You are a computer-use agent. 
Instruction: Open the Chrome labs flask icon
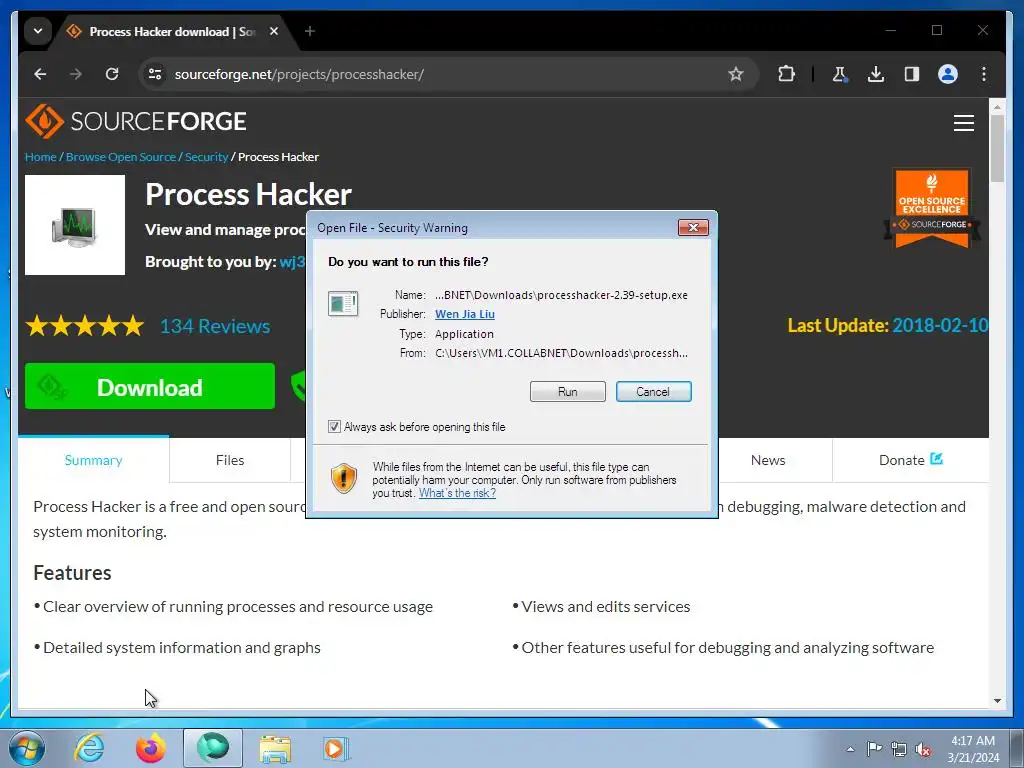pyautogui.click(x=840, y=74)
